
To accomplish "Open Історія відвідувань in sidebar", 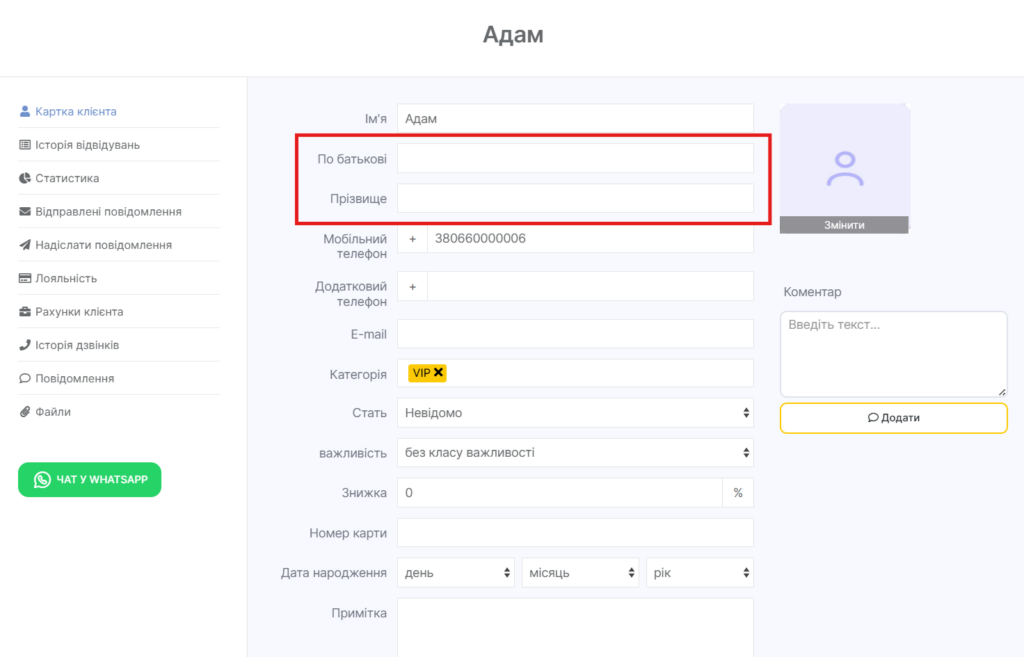I will point(87,145).
